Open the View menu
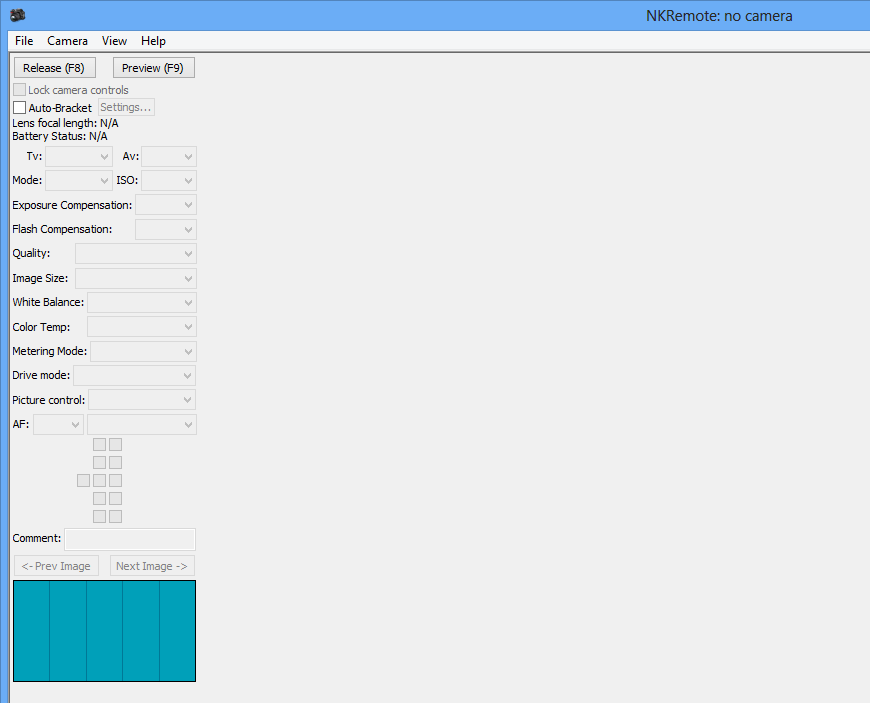This screenshot has width=870, height=703. [114, 41]
